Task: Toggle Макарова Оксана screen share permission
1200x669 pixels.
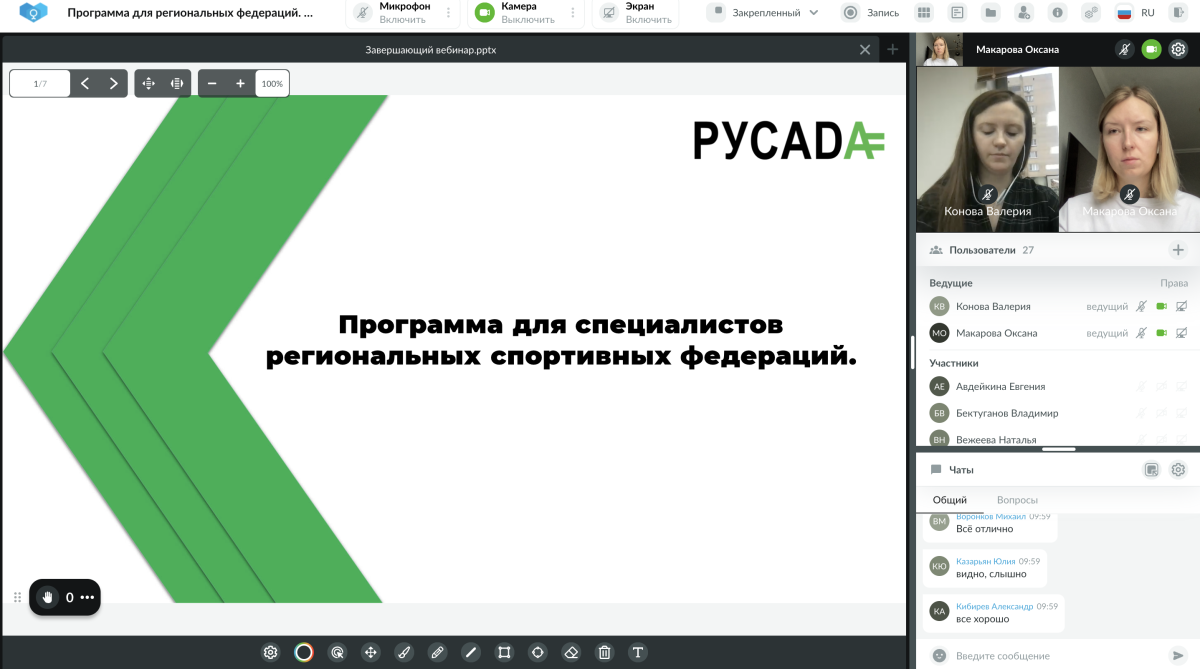Action: pyautogui.click(x=1181, y=333)
